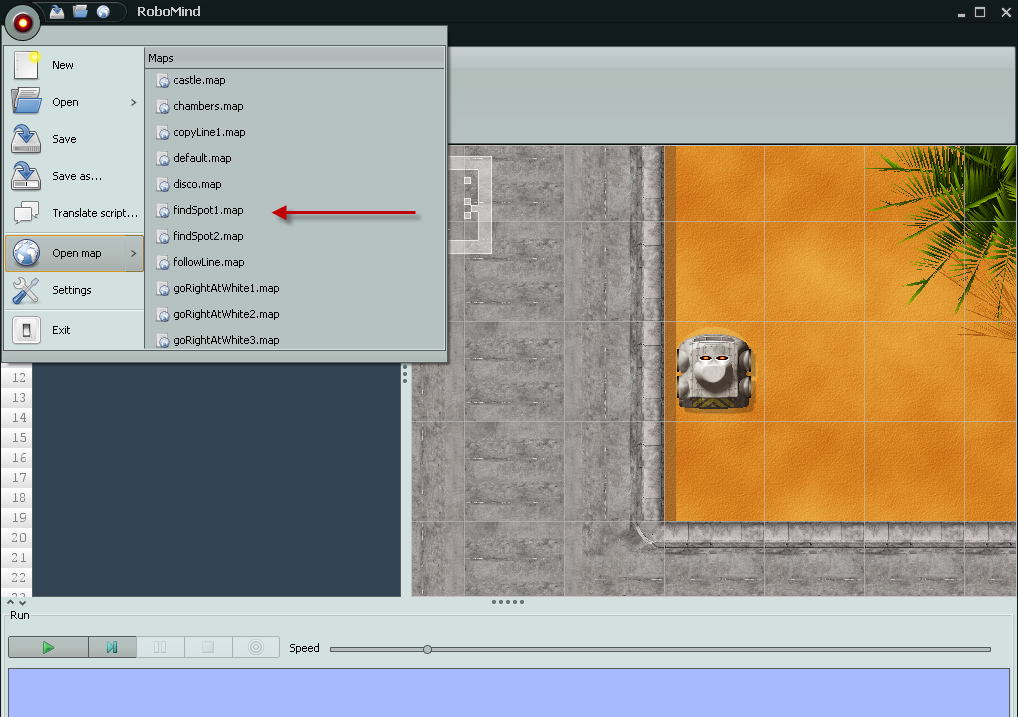Click the robot on the map

pyautogui.click(x=714, y=372)
